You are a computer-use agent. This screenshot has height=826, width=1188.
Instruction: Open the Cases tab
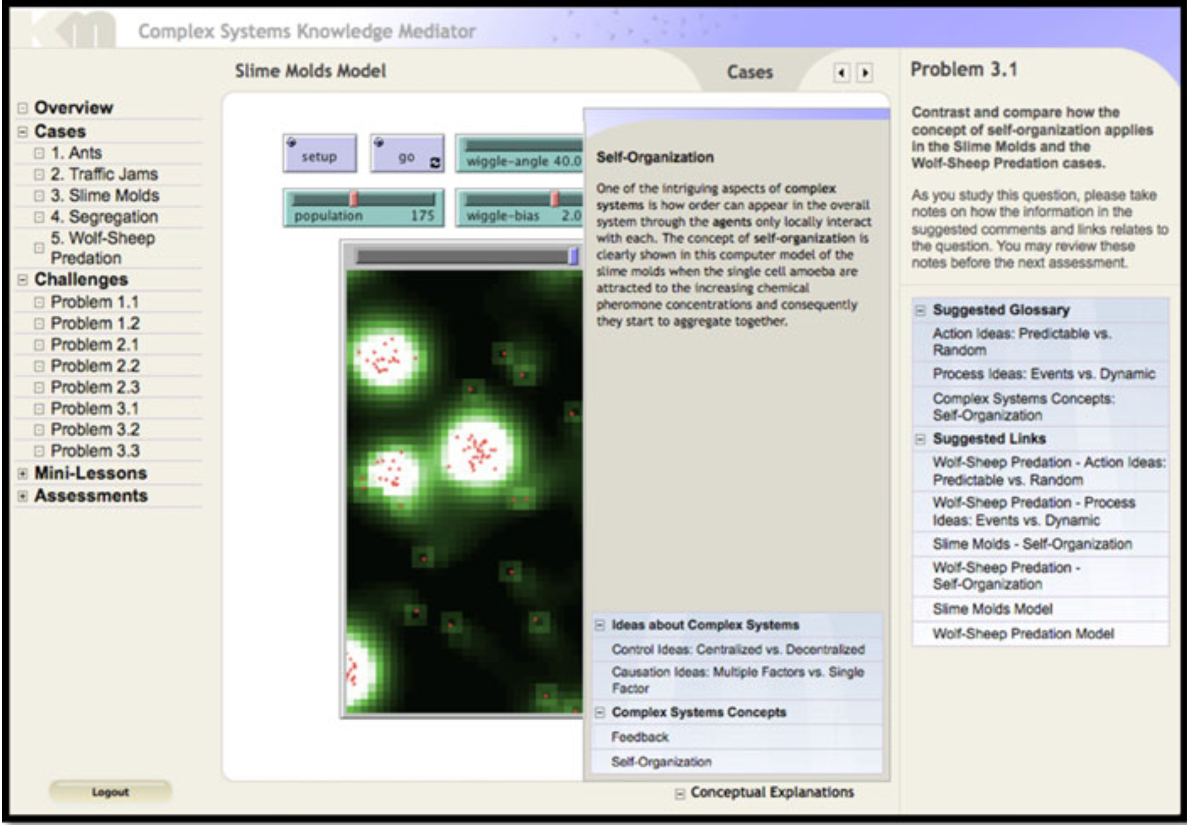(749, 72)
